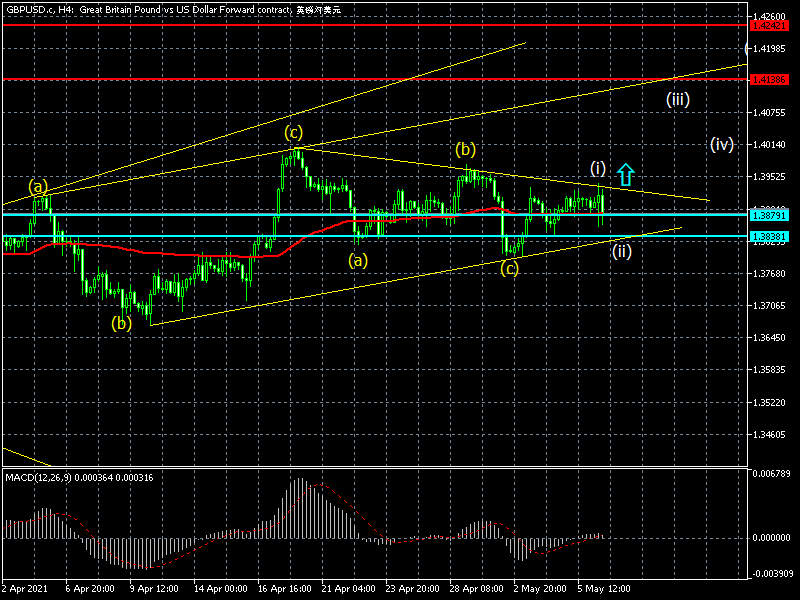Click the red 1.42421 price tag

769,26
